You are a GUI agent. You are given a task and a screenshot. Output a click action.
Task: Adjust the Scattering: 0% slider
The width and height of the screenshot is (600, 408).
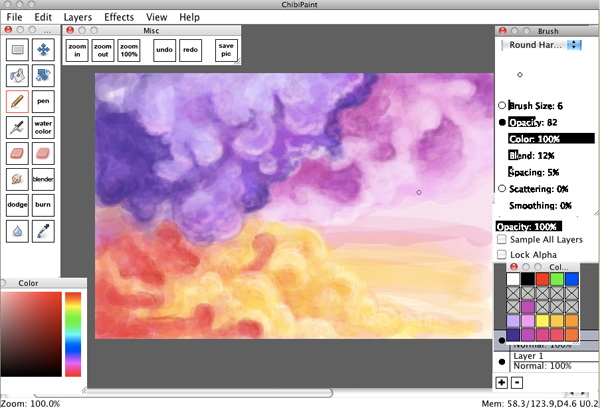(x=551, y=189)
